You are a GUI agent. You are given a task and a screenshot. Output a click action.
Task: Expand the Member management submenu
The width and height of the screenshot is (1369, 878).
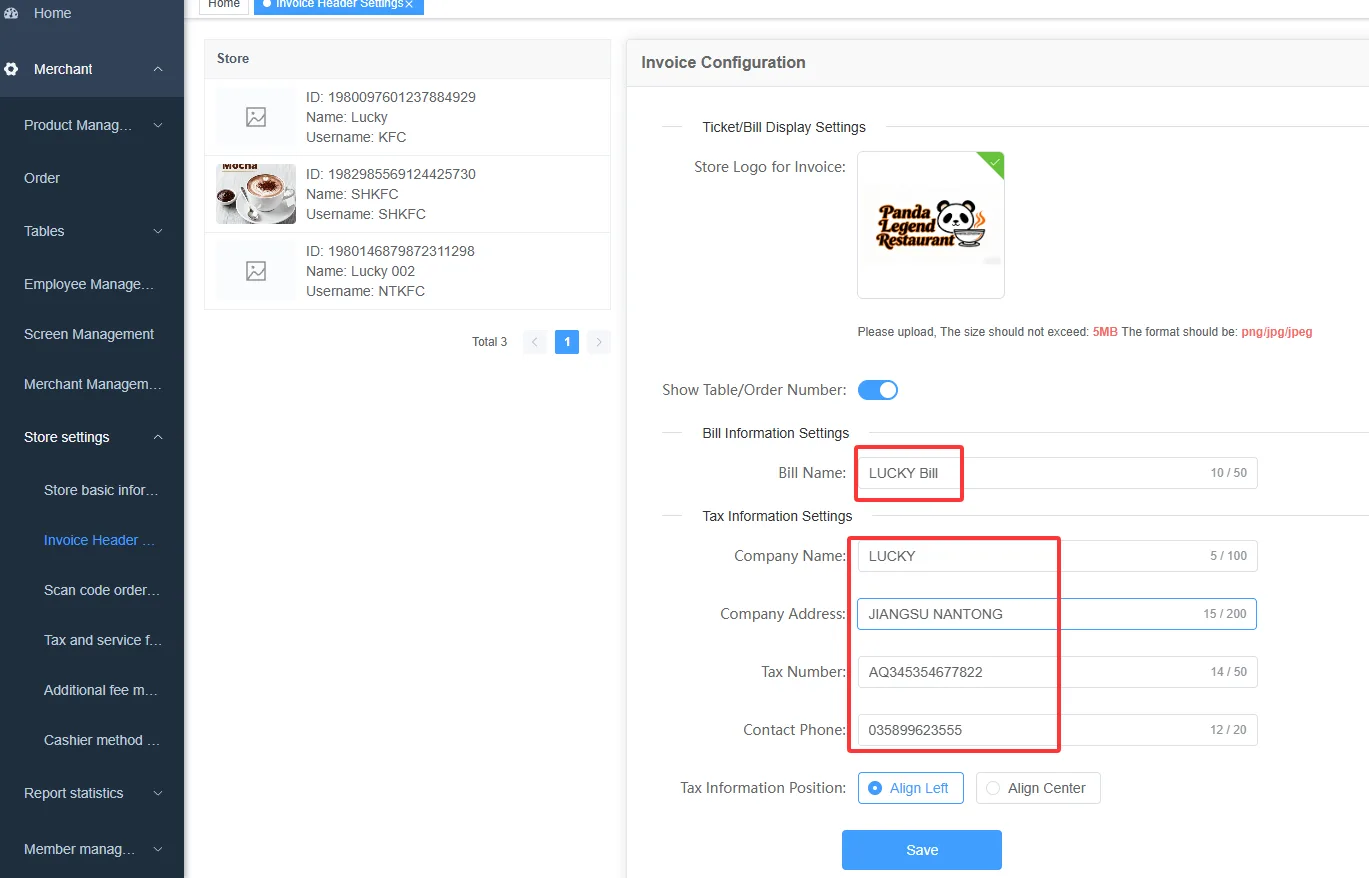pyautogui.click(x=158, y=849)
